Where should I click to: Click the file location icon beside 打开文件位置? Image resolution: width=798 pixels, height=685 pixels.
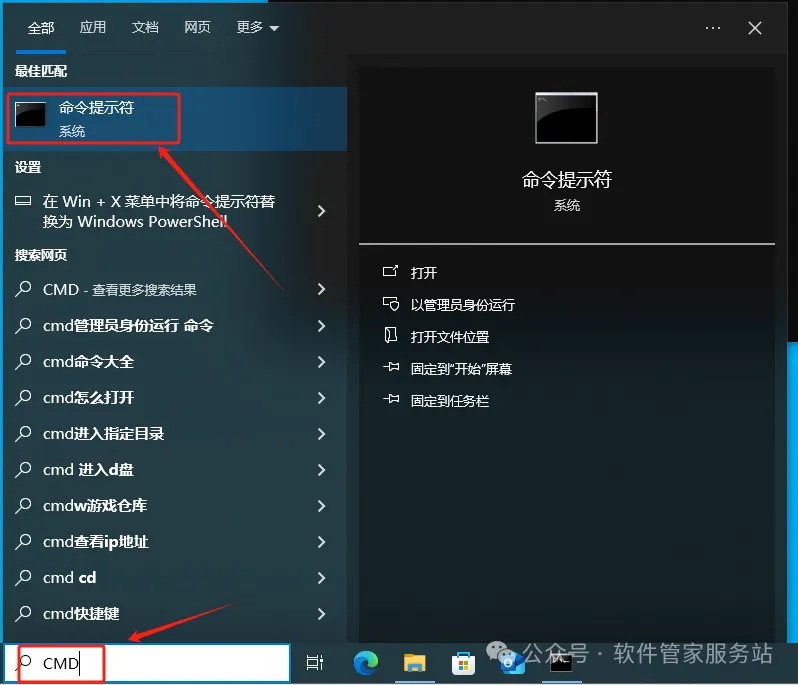pos(390,335)
